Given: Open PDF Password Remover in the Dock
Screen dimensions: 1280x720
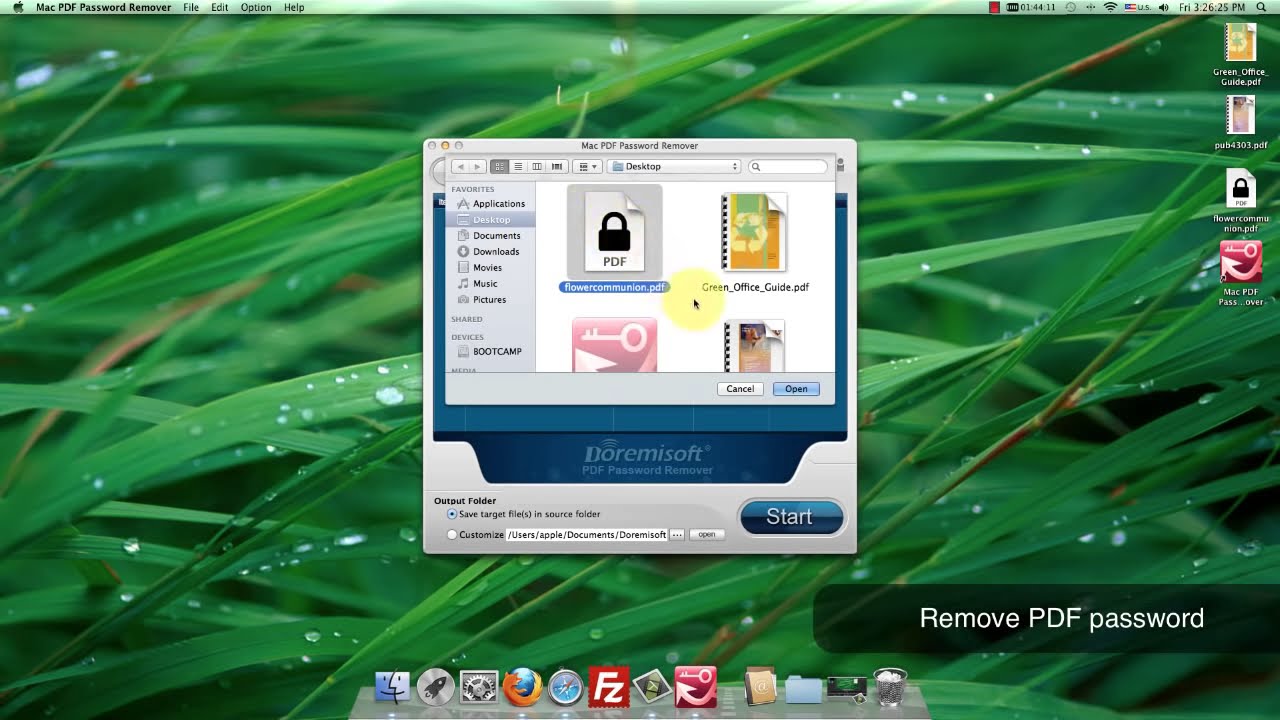Looking at the screenshot, I should pos(696,687).
